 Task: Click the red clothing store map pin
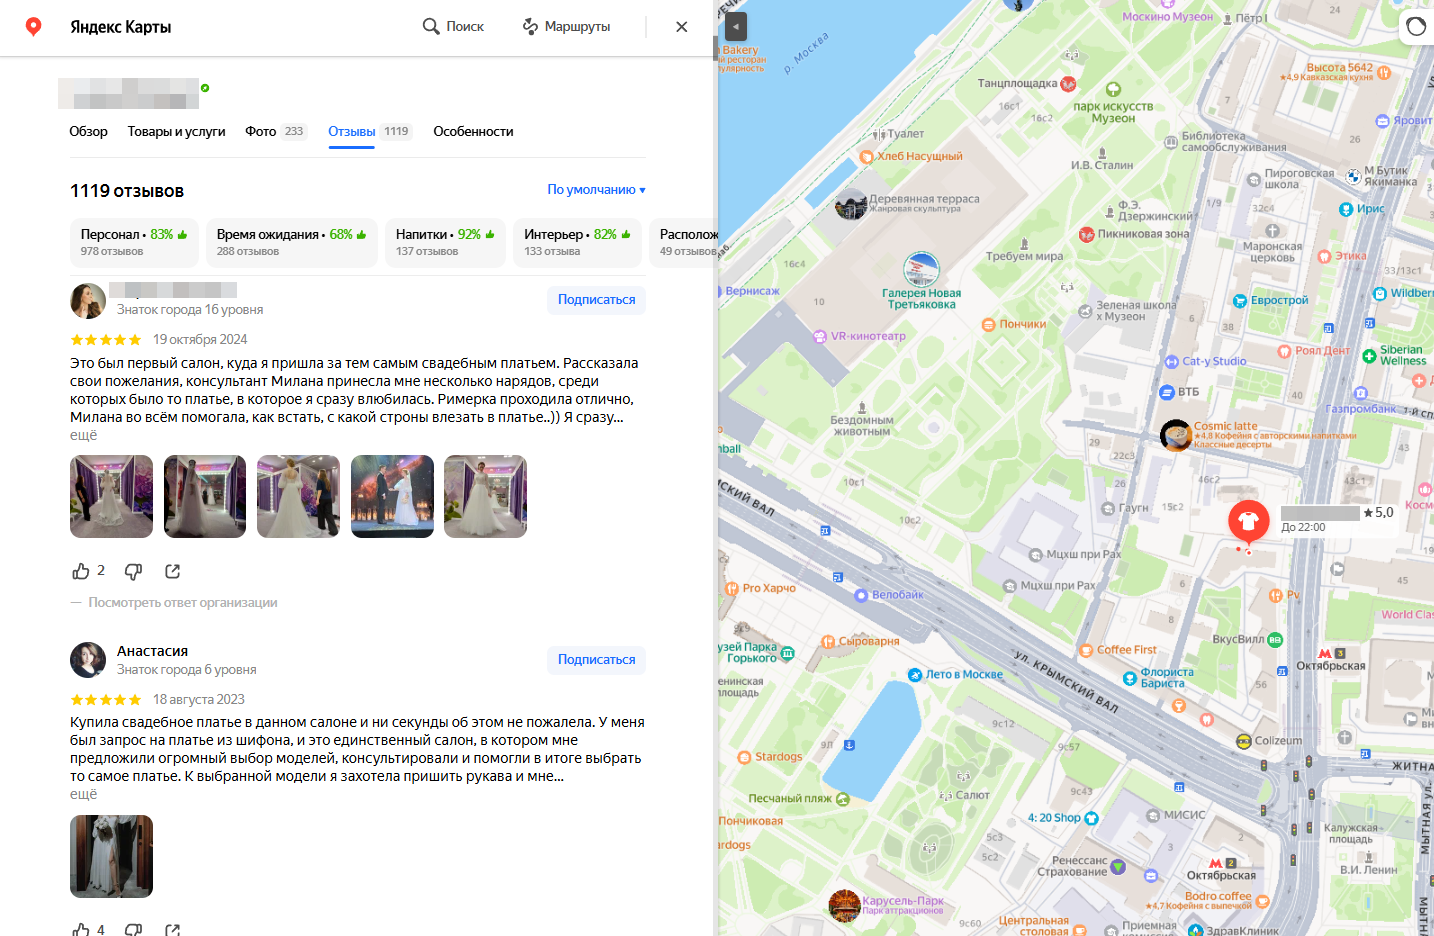[x=1248, y=521]
